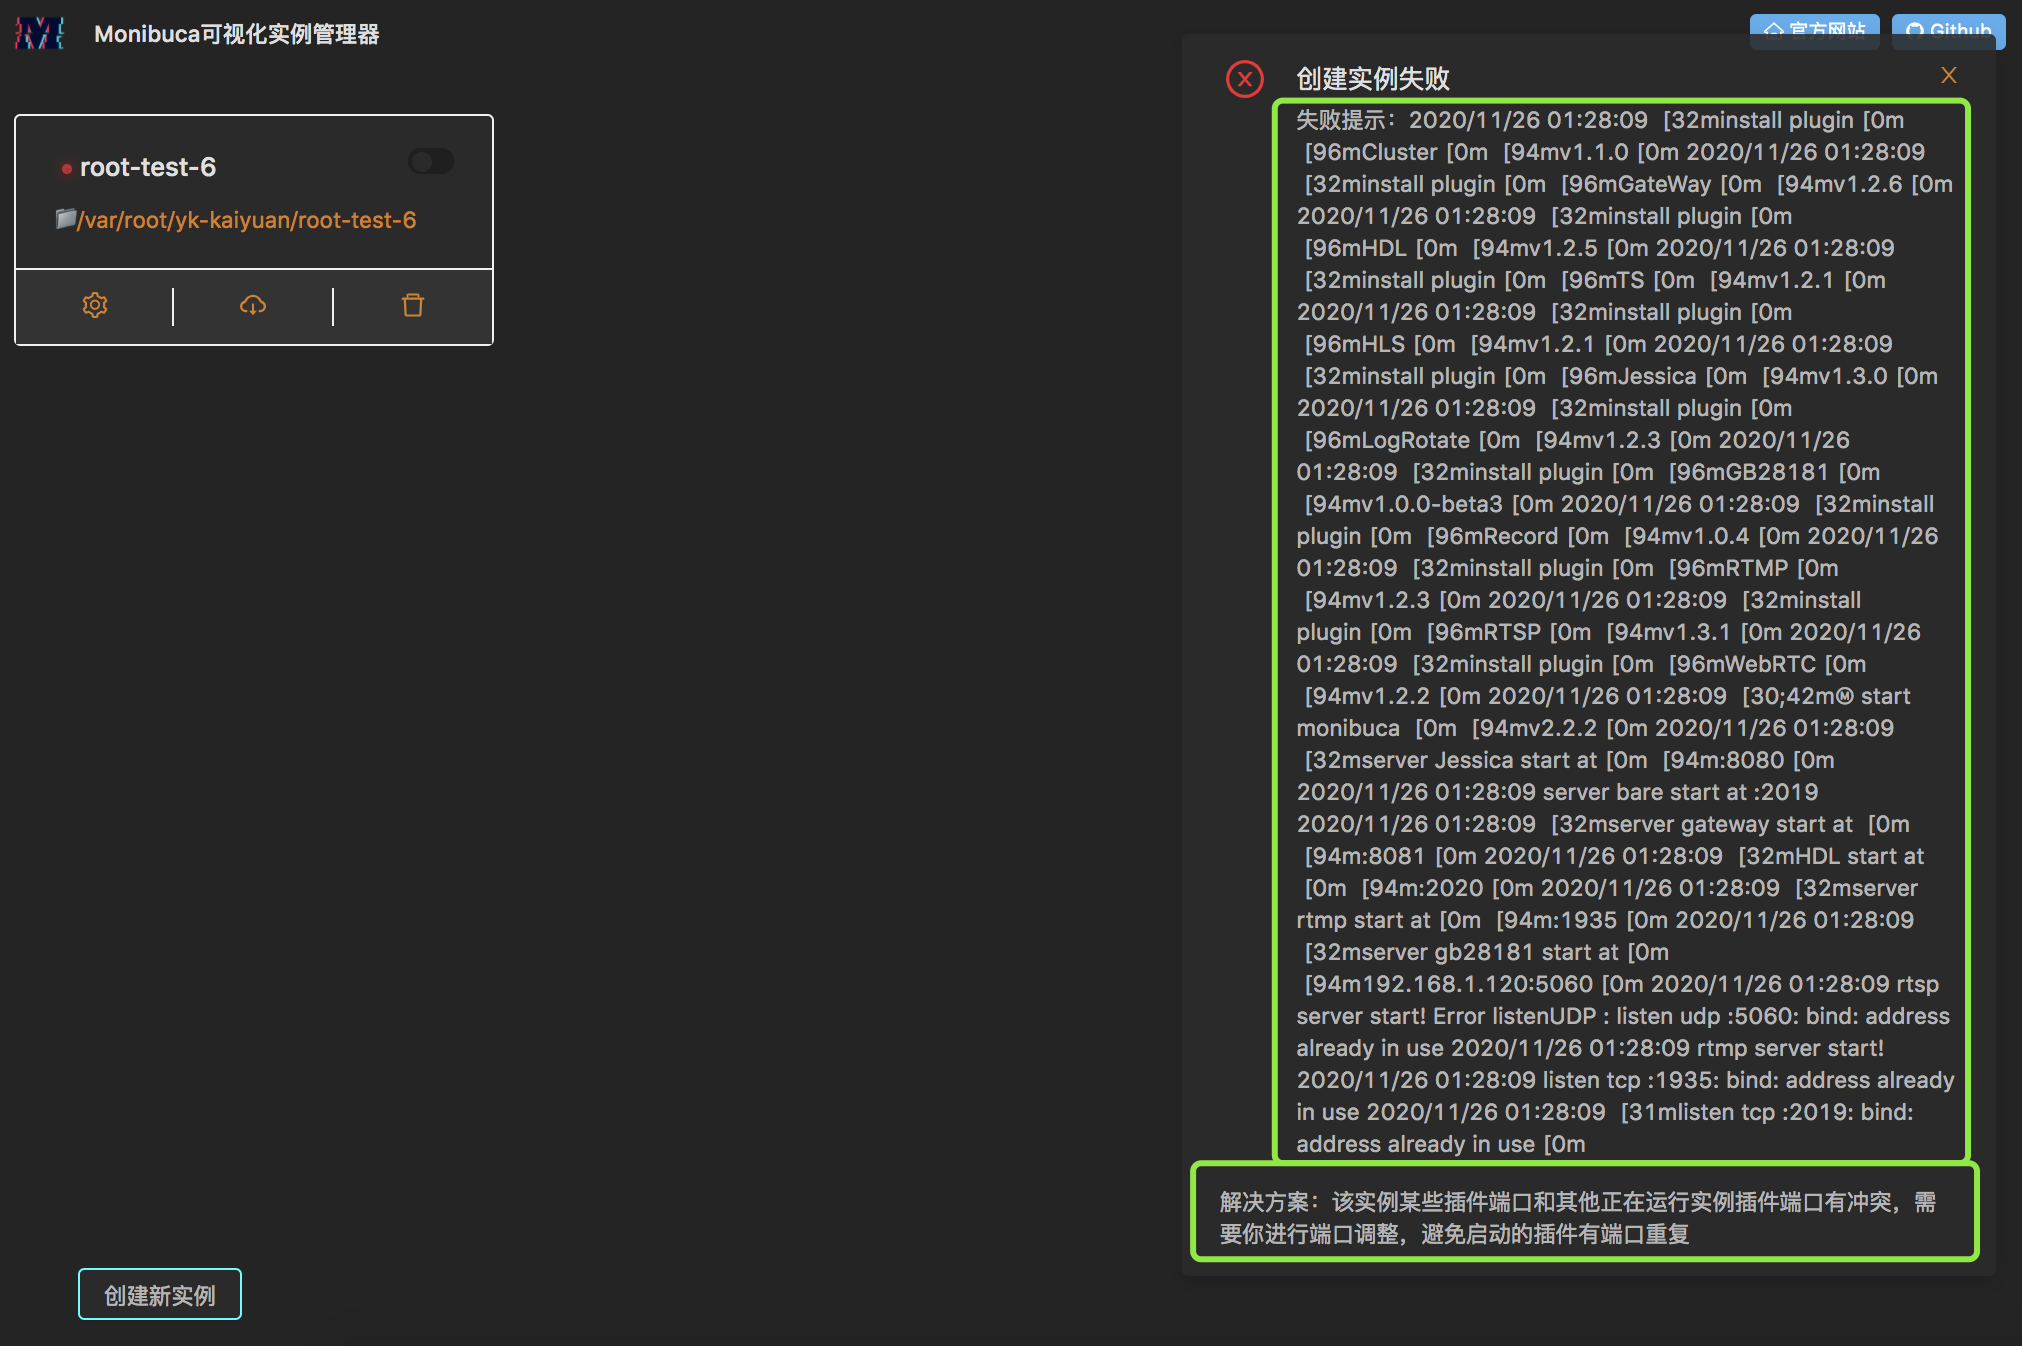
Task: Open settings gear for root-test-6
Action: (x=95, y=305)
